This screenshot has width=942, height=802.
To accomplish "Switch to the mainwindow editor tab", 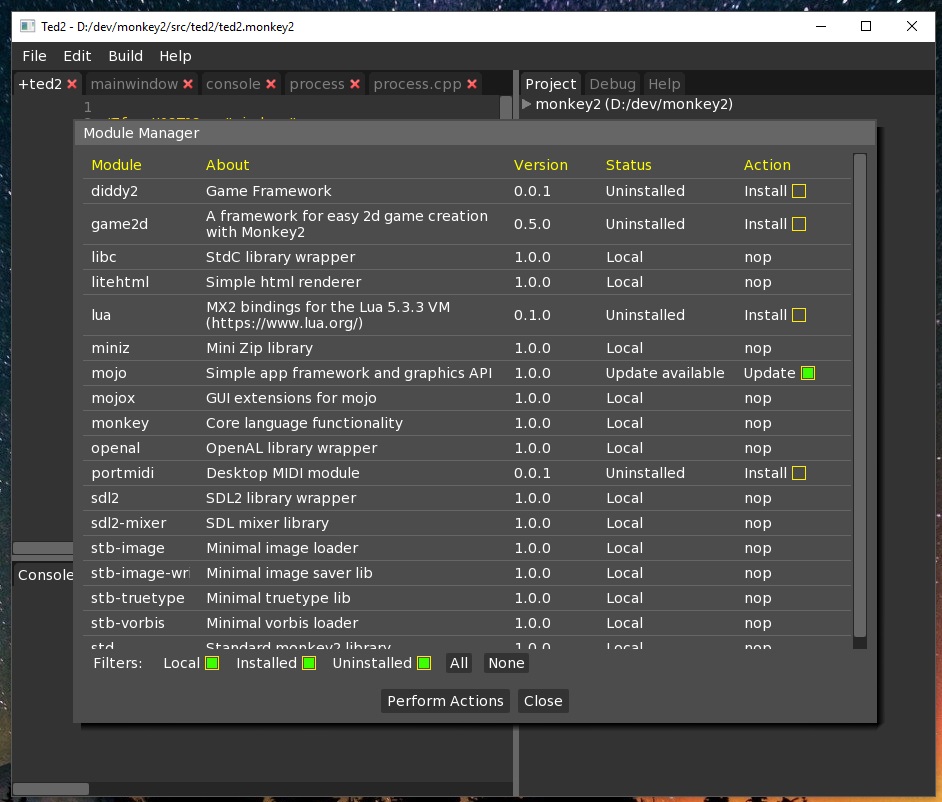I will (134, 84).
